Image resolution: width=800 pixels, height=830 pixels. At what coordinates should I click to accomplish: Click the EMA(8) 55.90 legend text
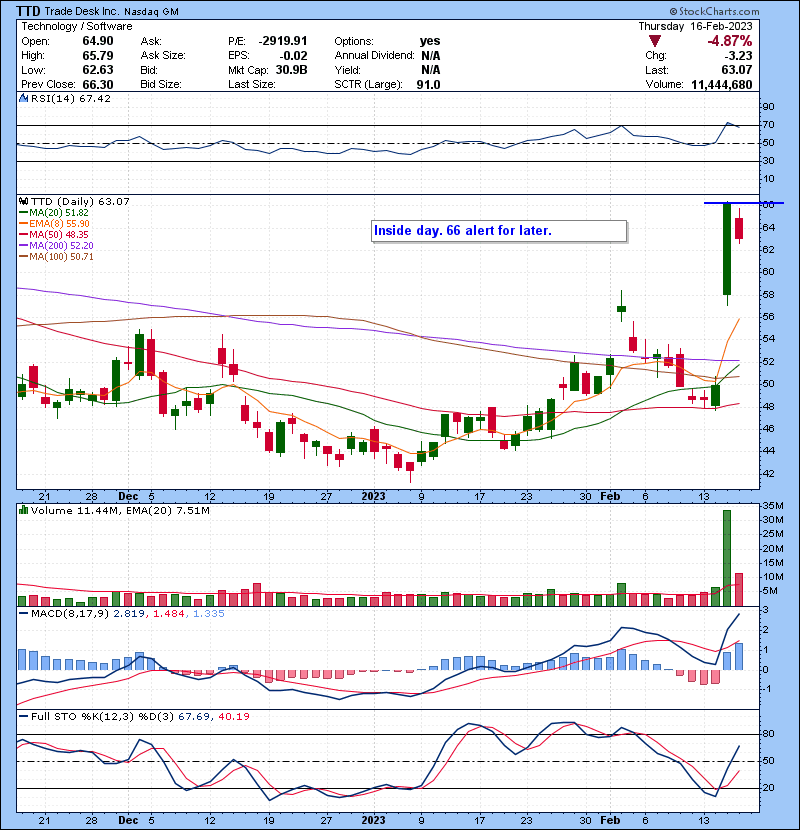59,224
